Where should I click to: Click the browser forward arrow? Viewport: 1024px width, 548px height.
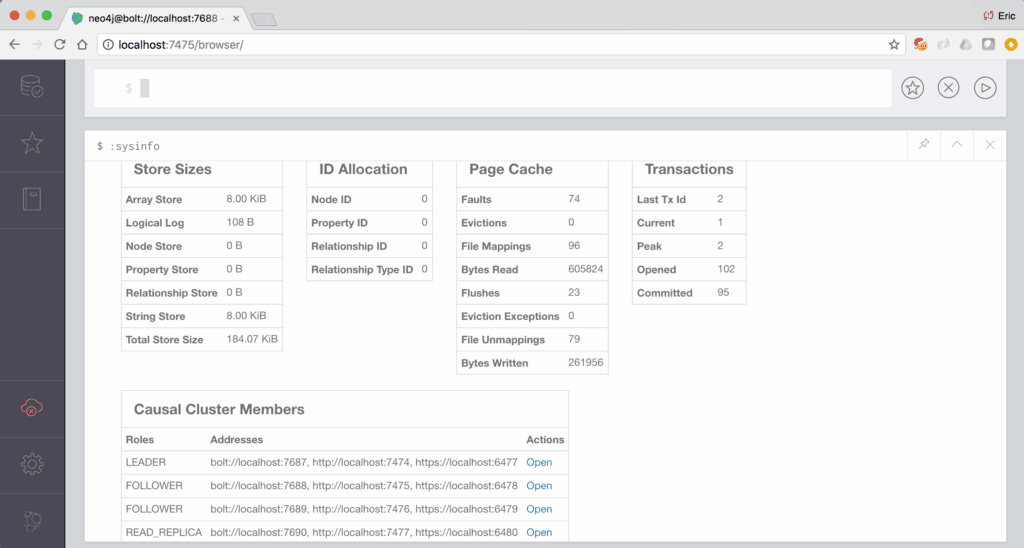pyautogui.click(x=37, y=44)
